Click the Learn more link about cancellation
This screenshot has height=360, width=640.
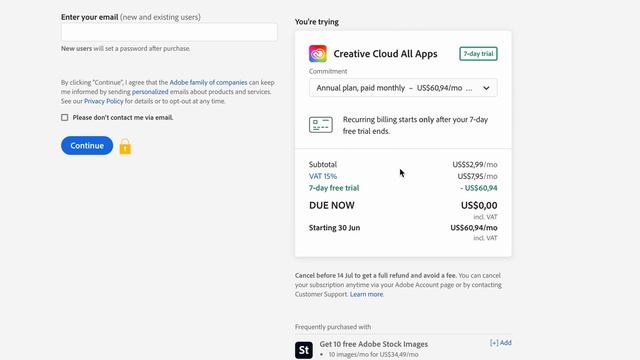pyautogui.click(x=366, y=294)
